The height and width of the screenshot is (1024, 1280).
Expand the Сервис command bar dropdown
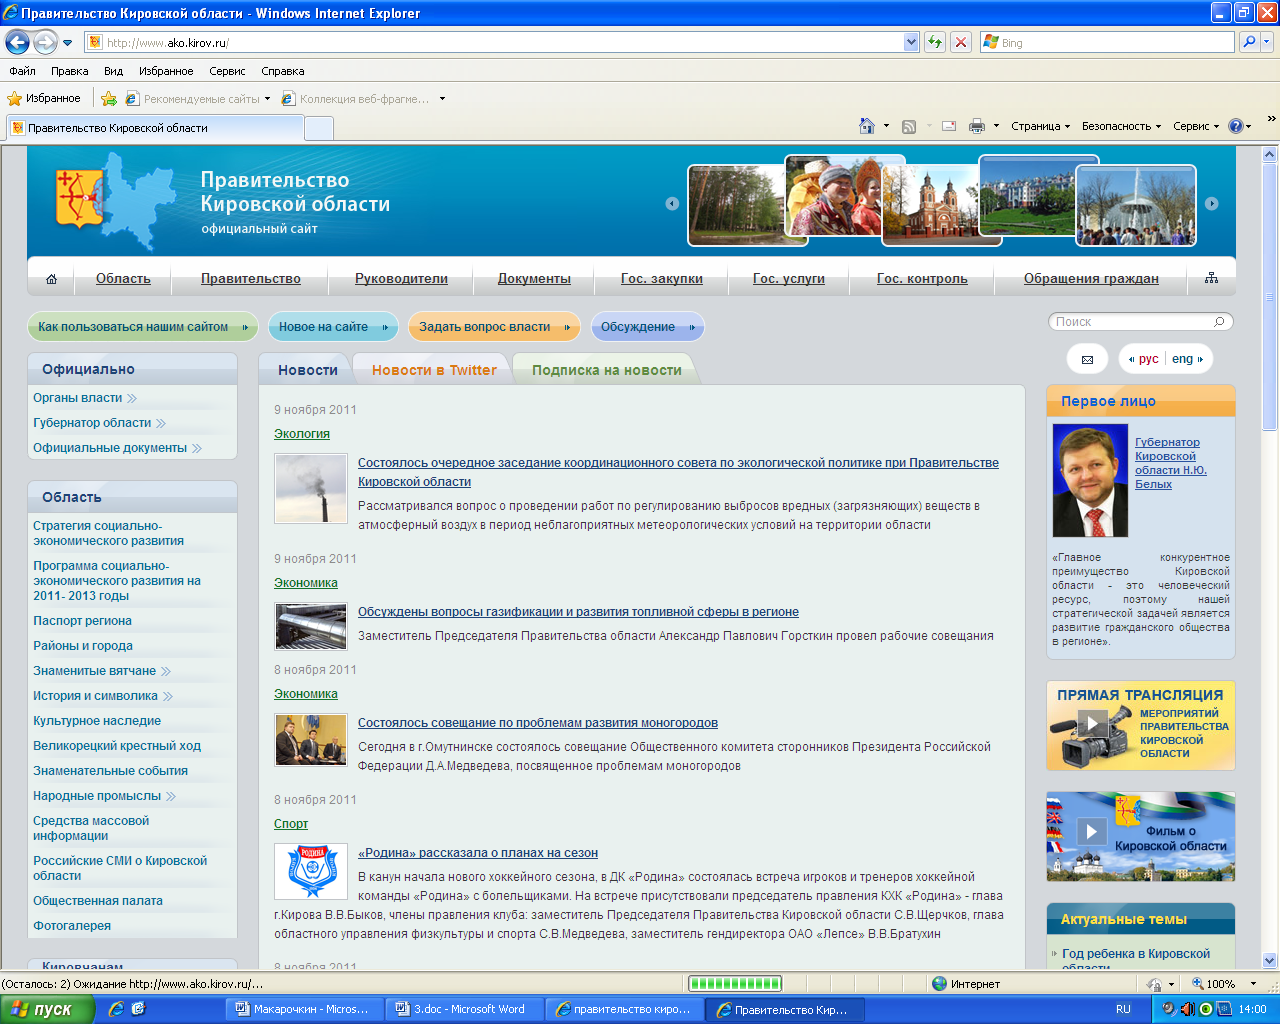(x=1196, y=126)
